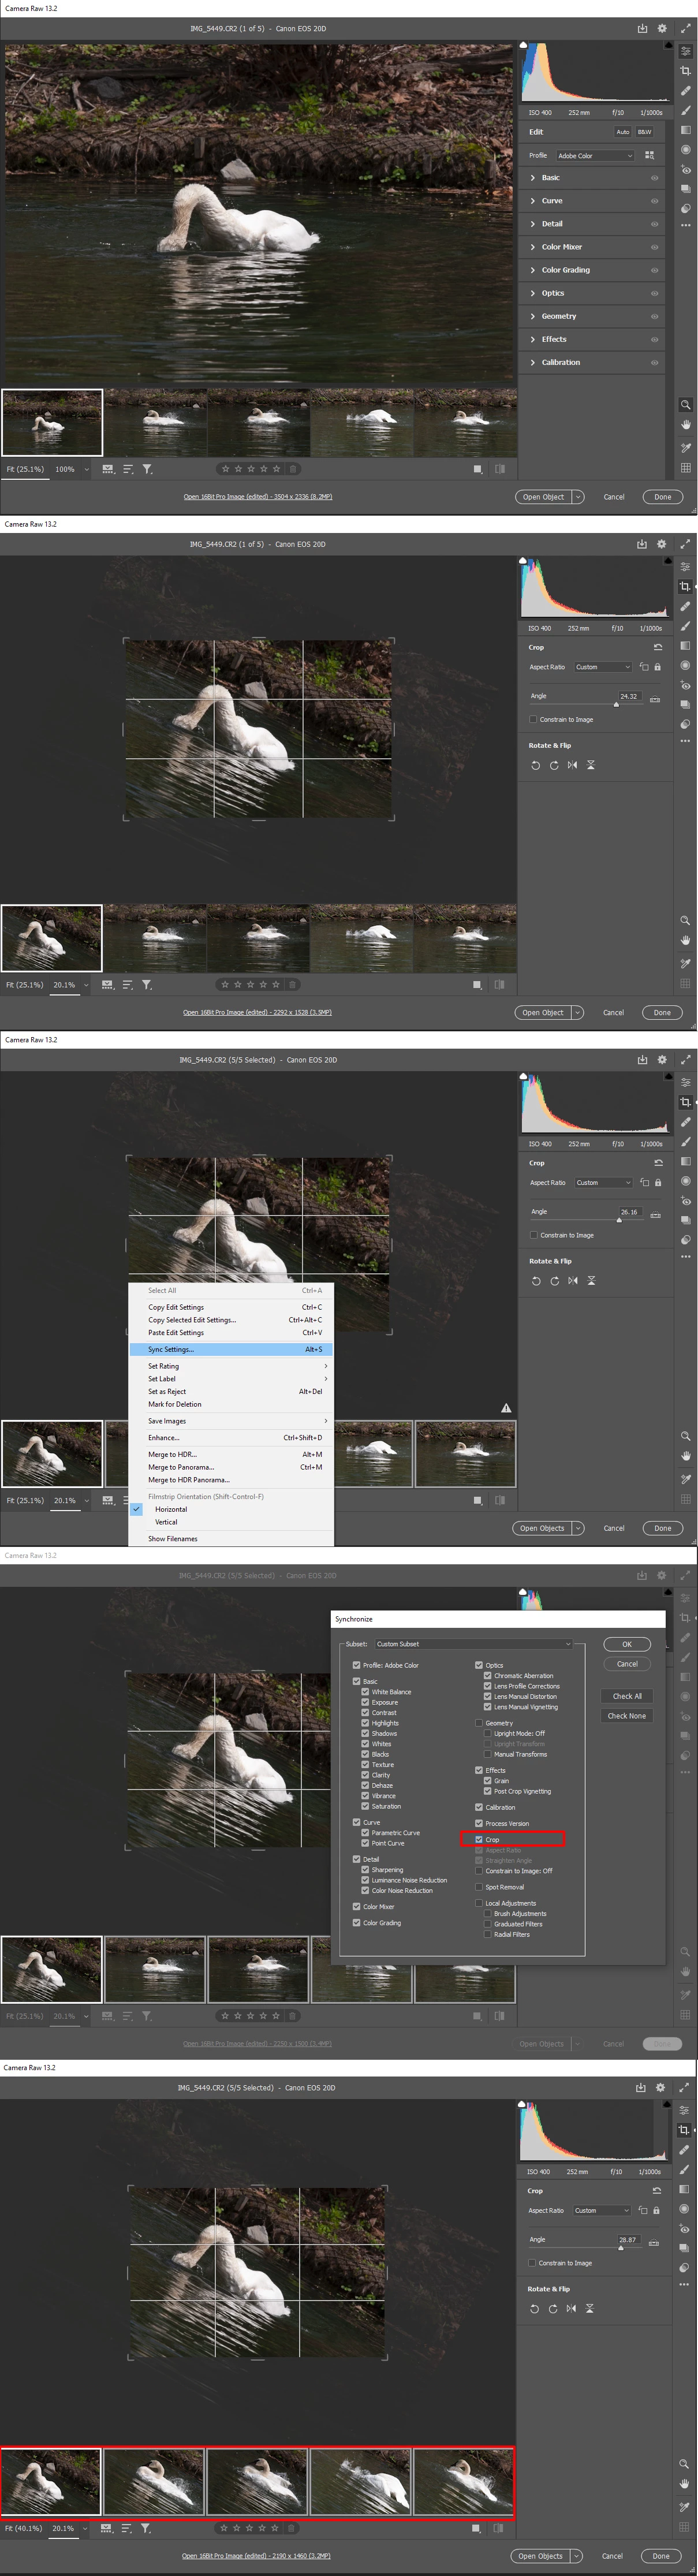Toggle the Basic panel eye visibility icon

coord(655,178)
